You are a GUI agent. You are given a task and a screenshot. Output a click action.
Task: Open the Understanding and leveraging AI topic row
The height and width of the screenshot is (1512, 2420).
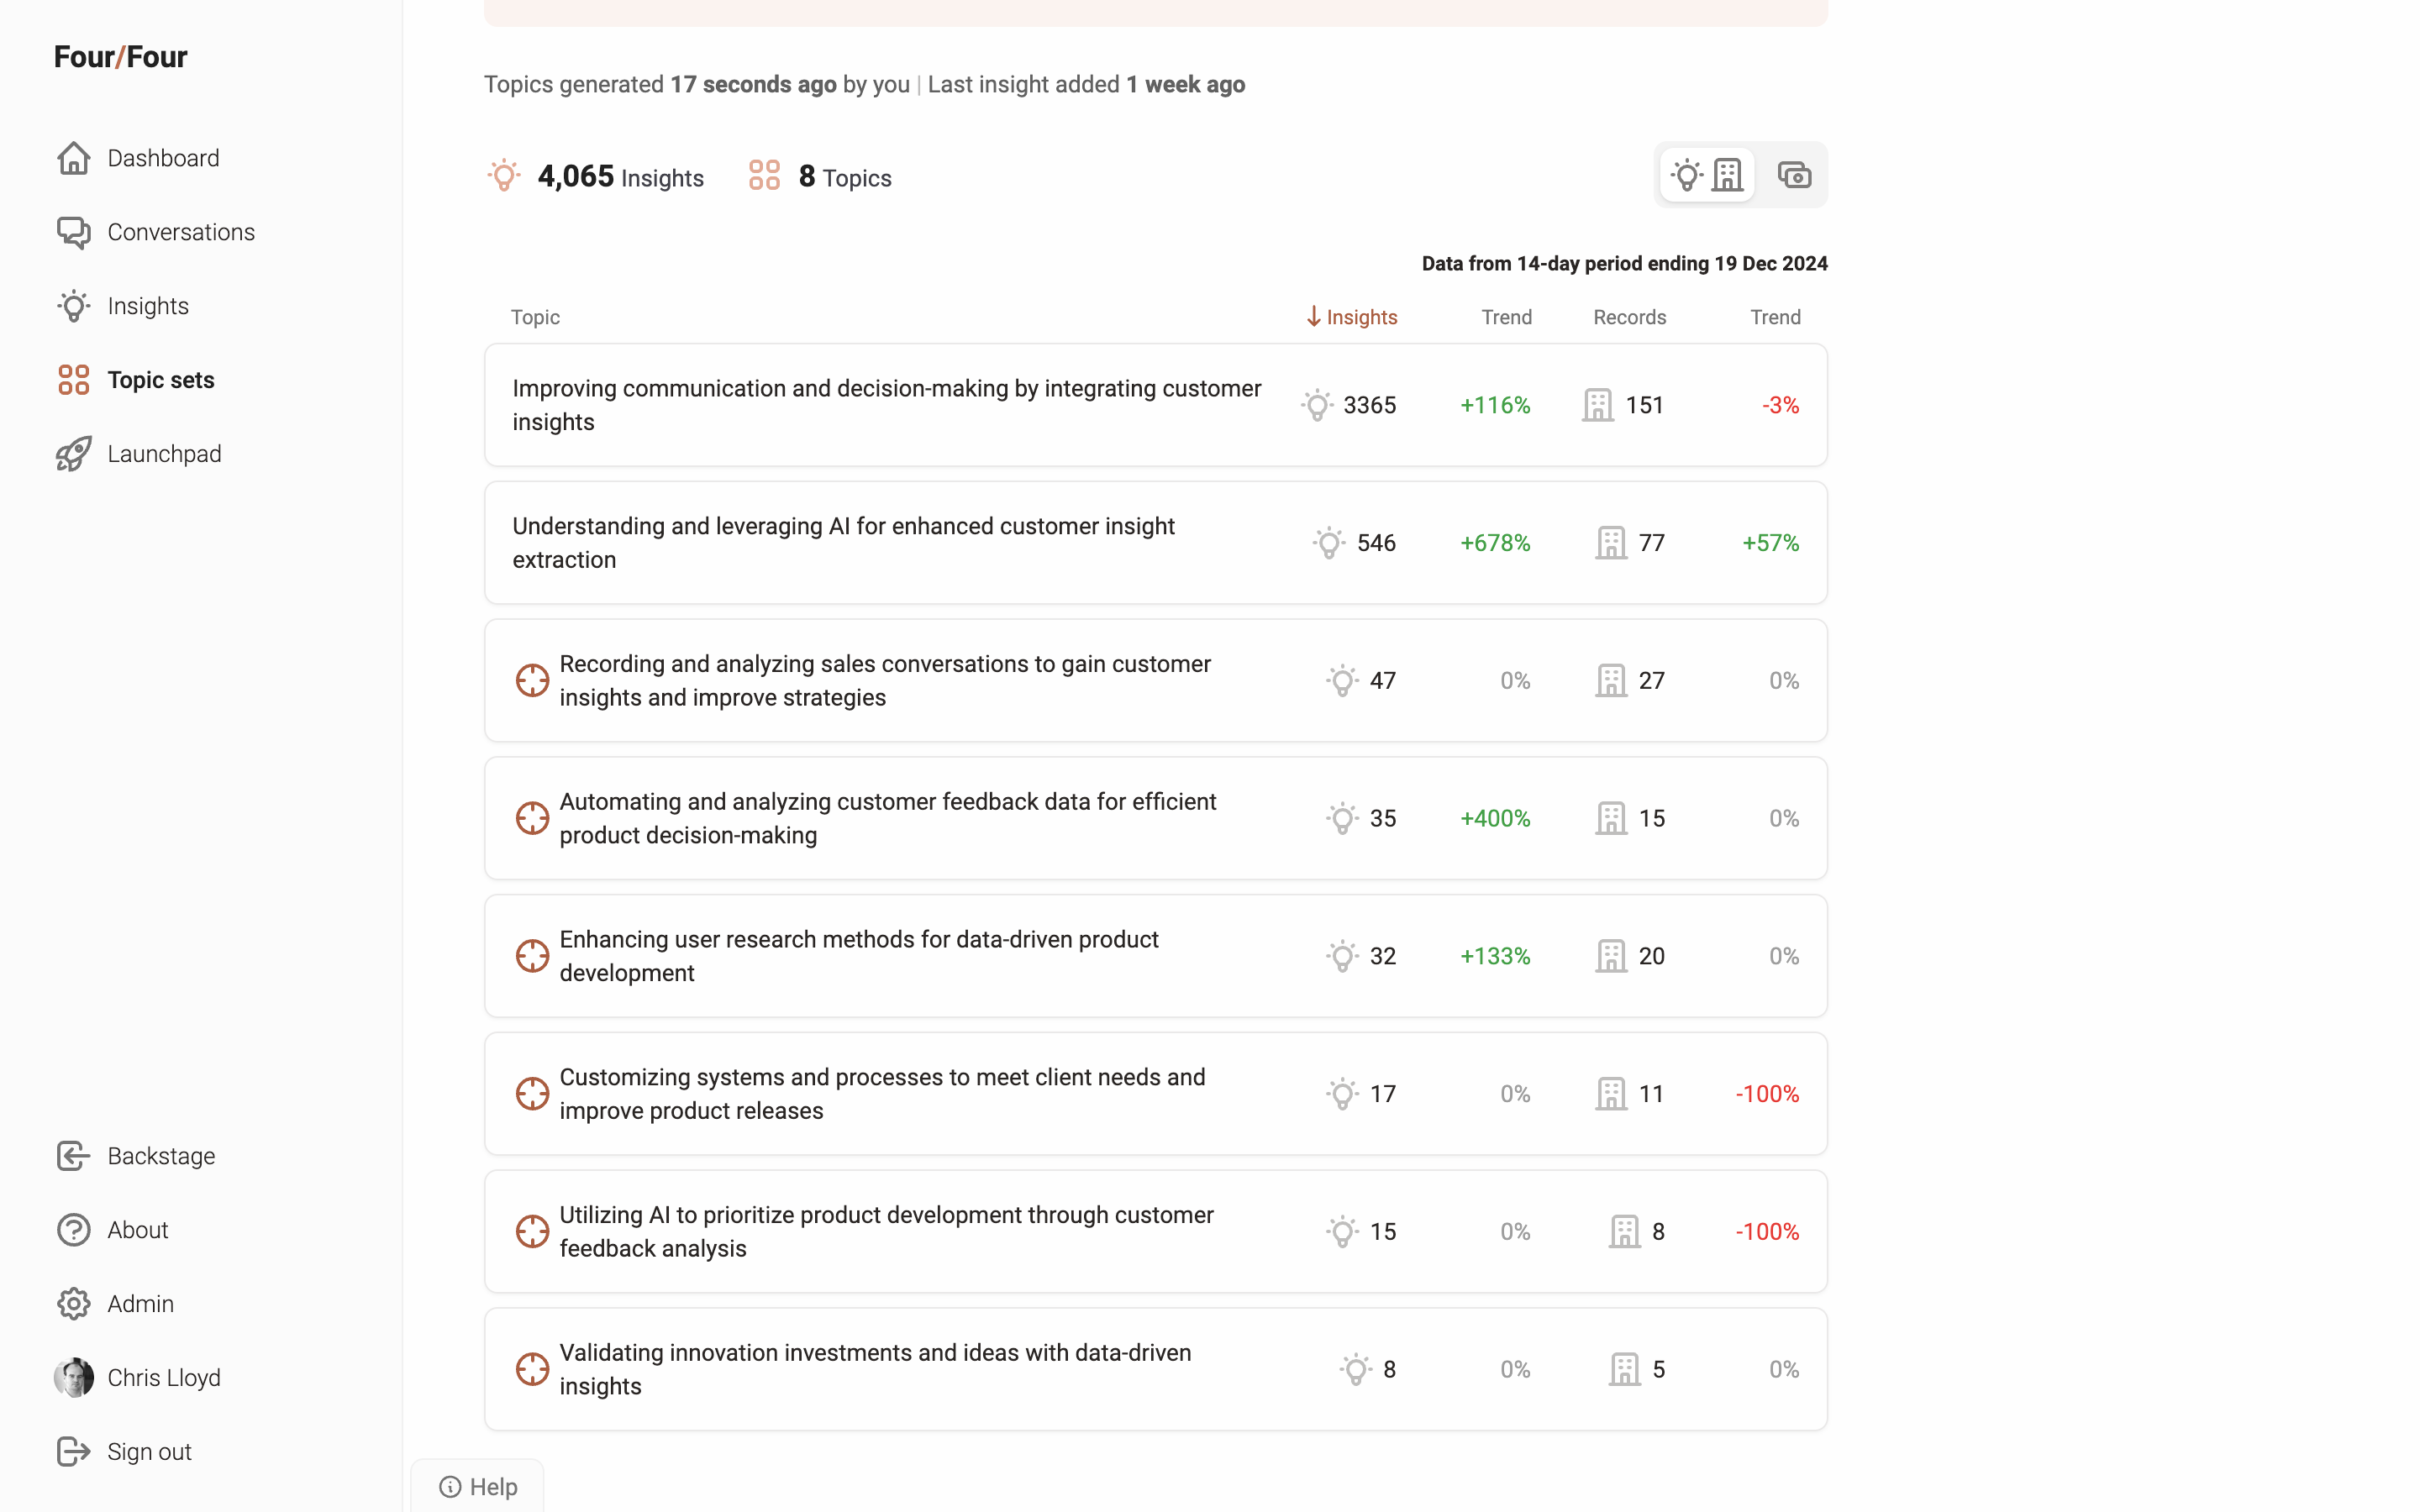click(843, 543)
